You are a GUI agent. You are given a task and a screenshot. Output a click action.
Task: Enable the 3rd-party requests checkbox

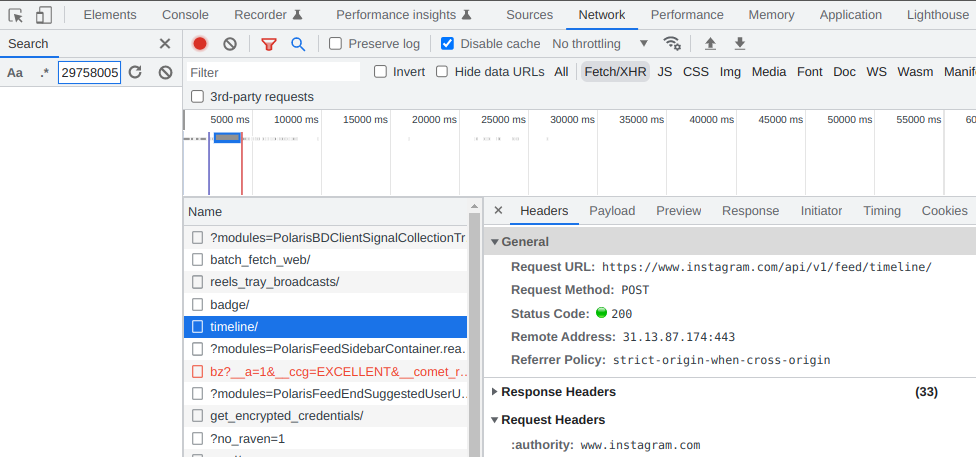click(x=197, y=97)
